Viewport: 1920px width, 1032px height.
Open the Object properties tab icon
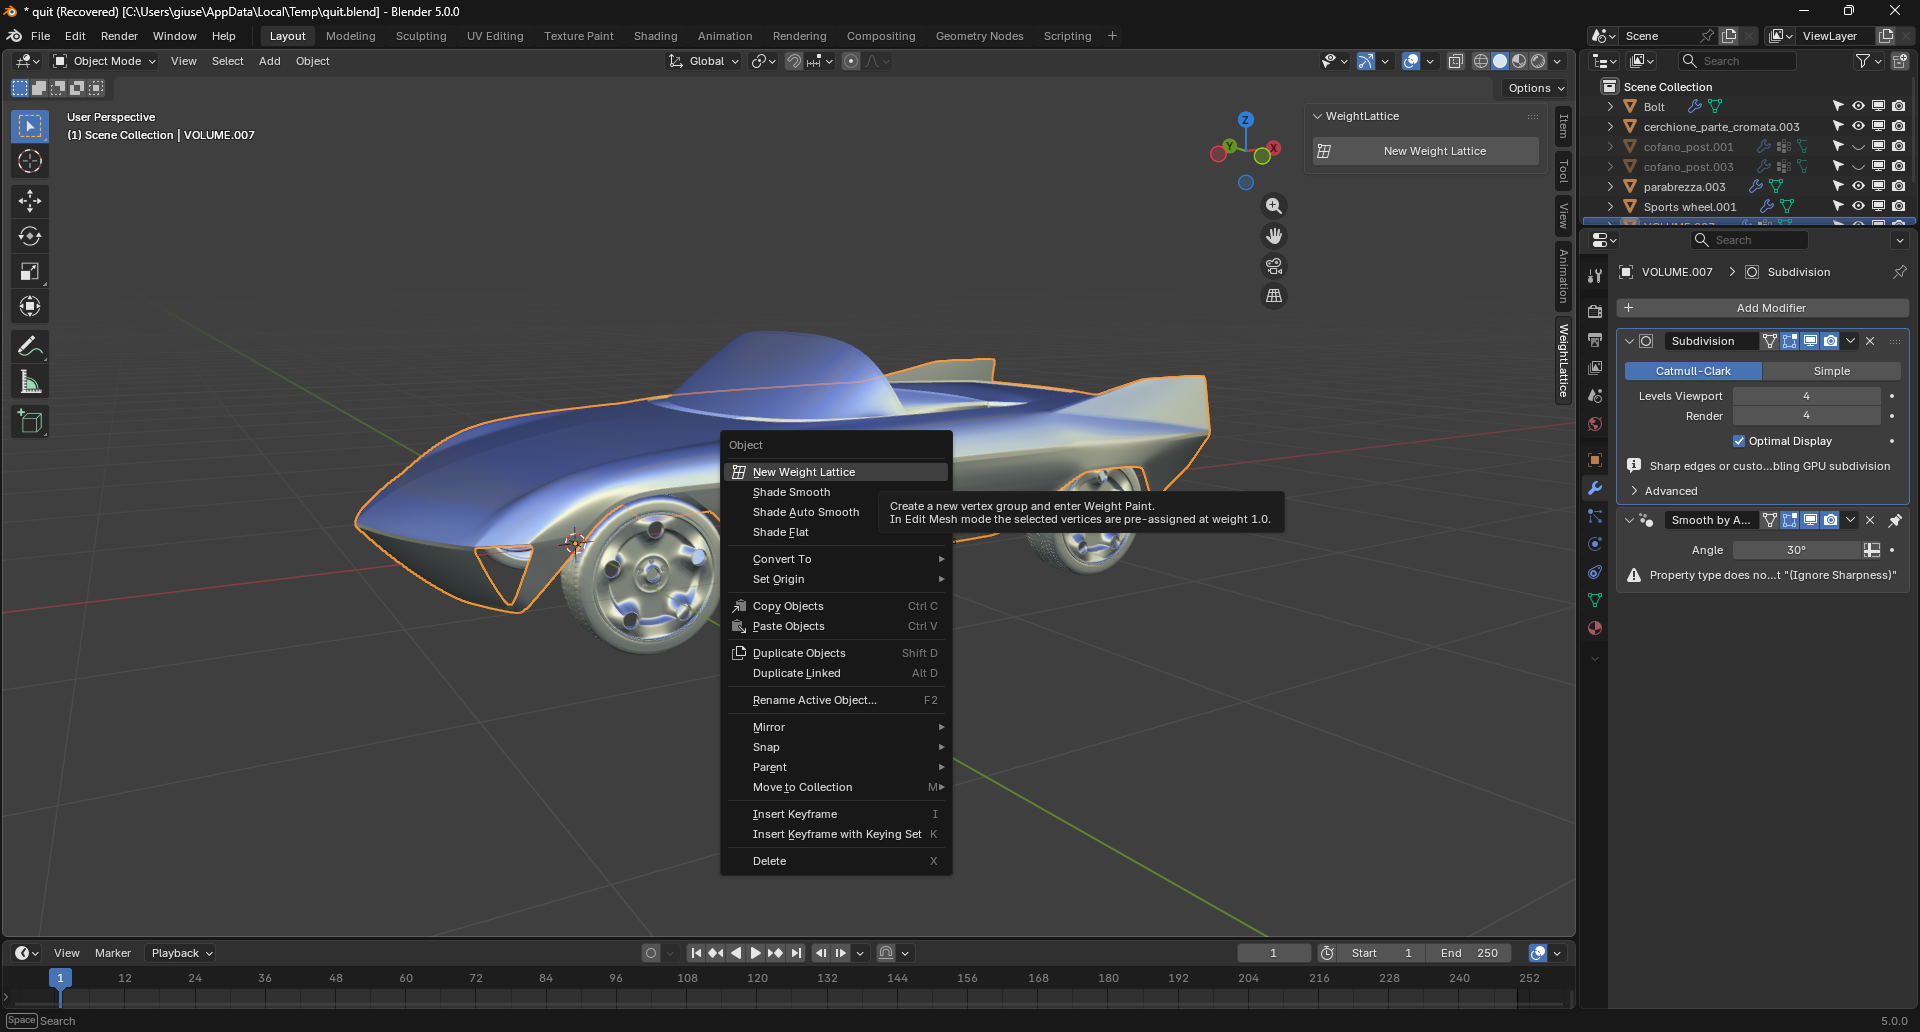(x=1595, y=460)
